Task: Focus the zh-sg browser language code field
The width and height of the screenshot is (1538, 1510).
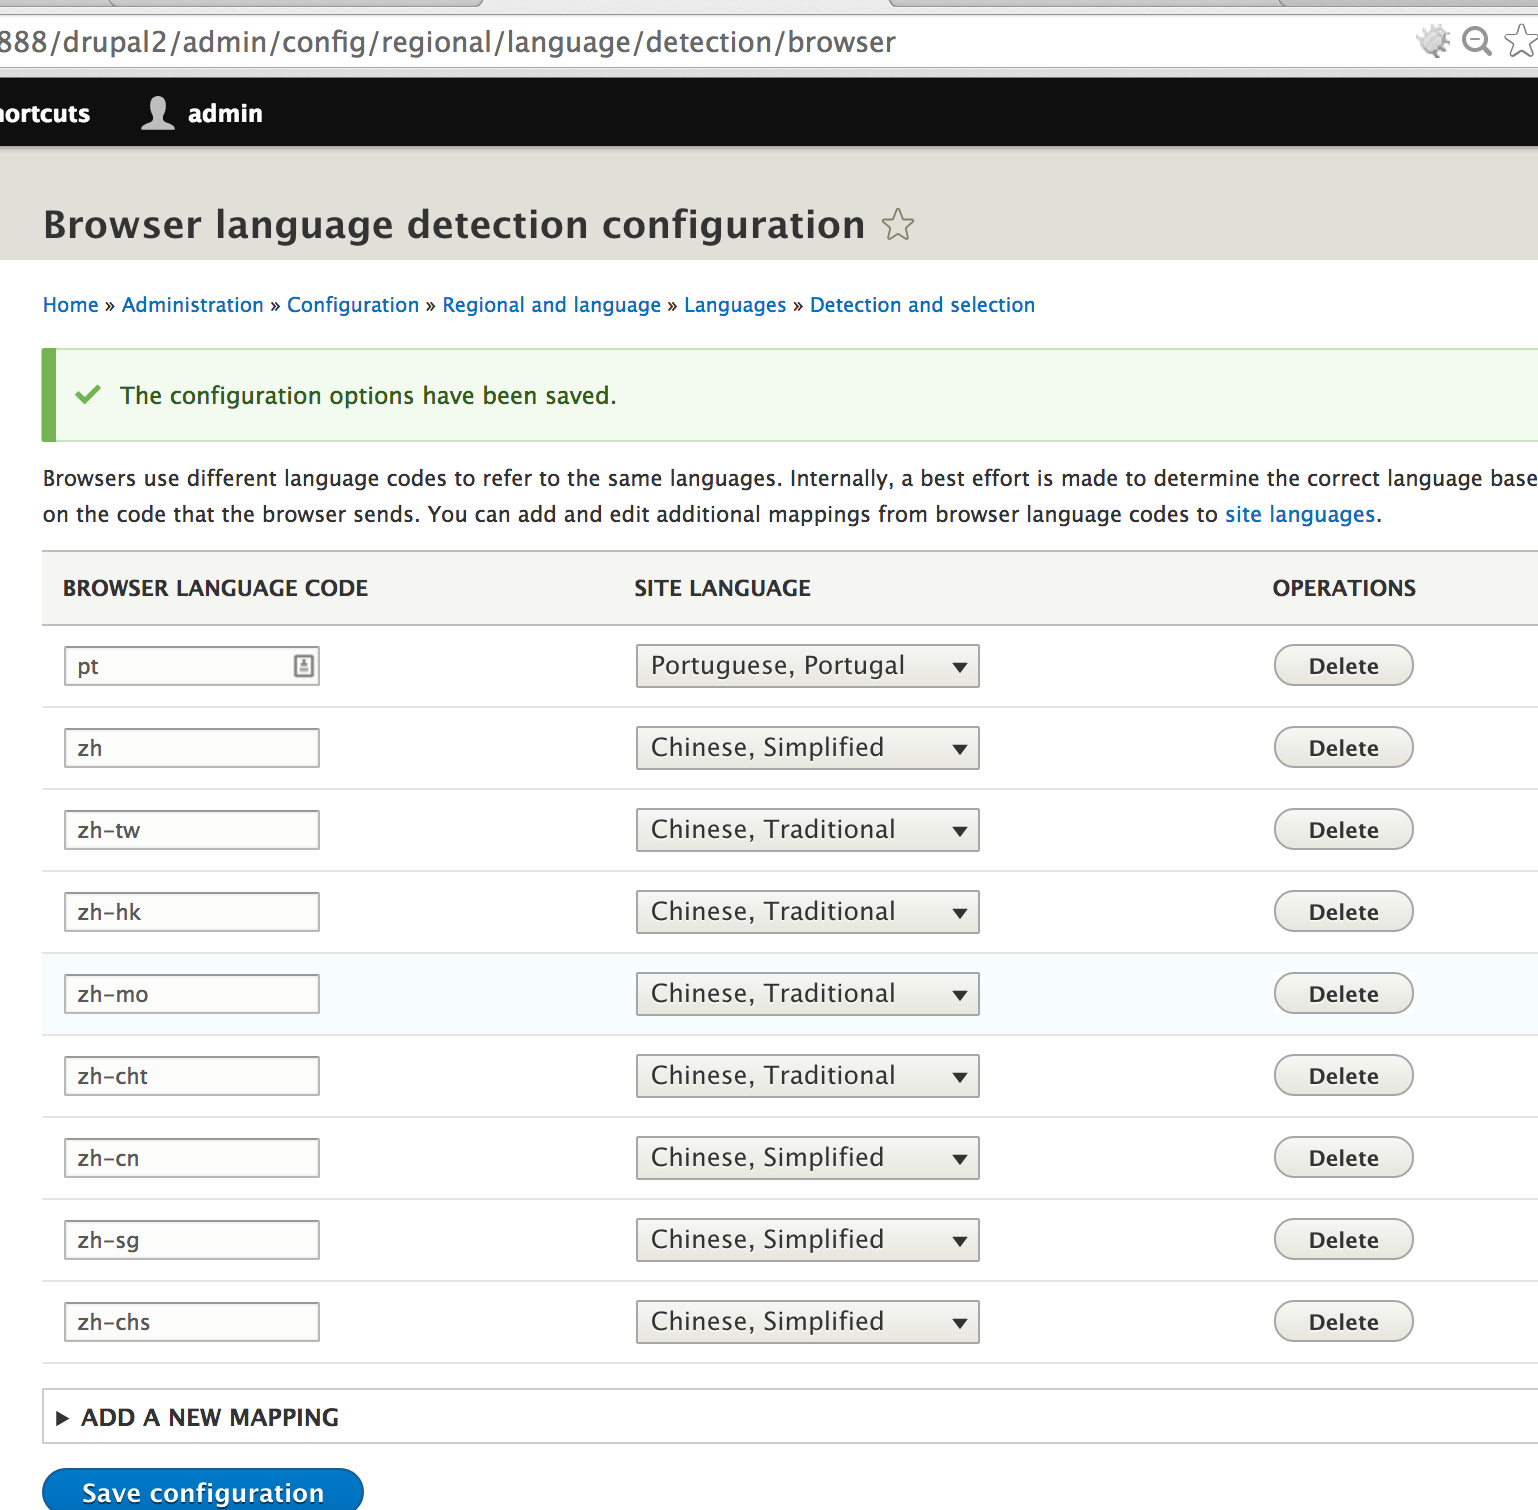Action: point(192,1240)
